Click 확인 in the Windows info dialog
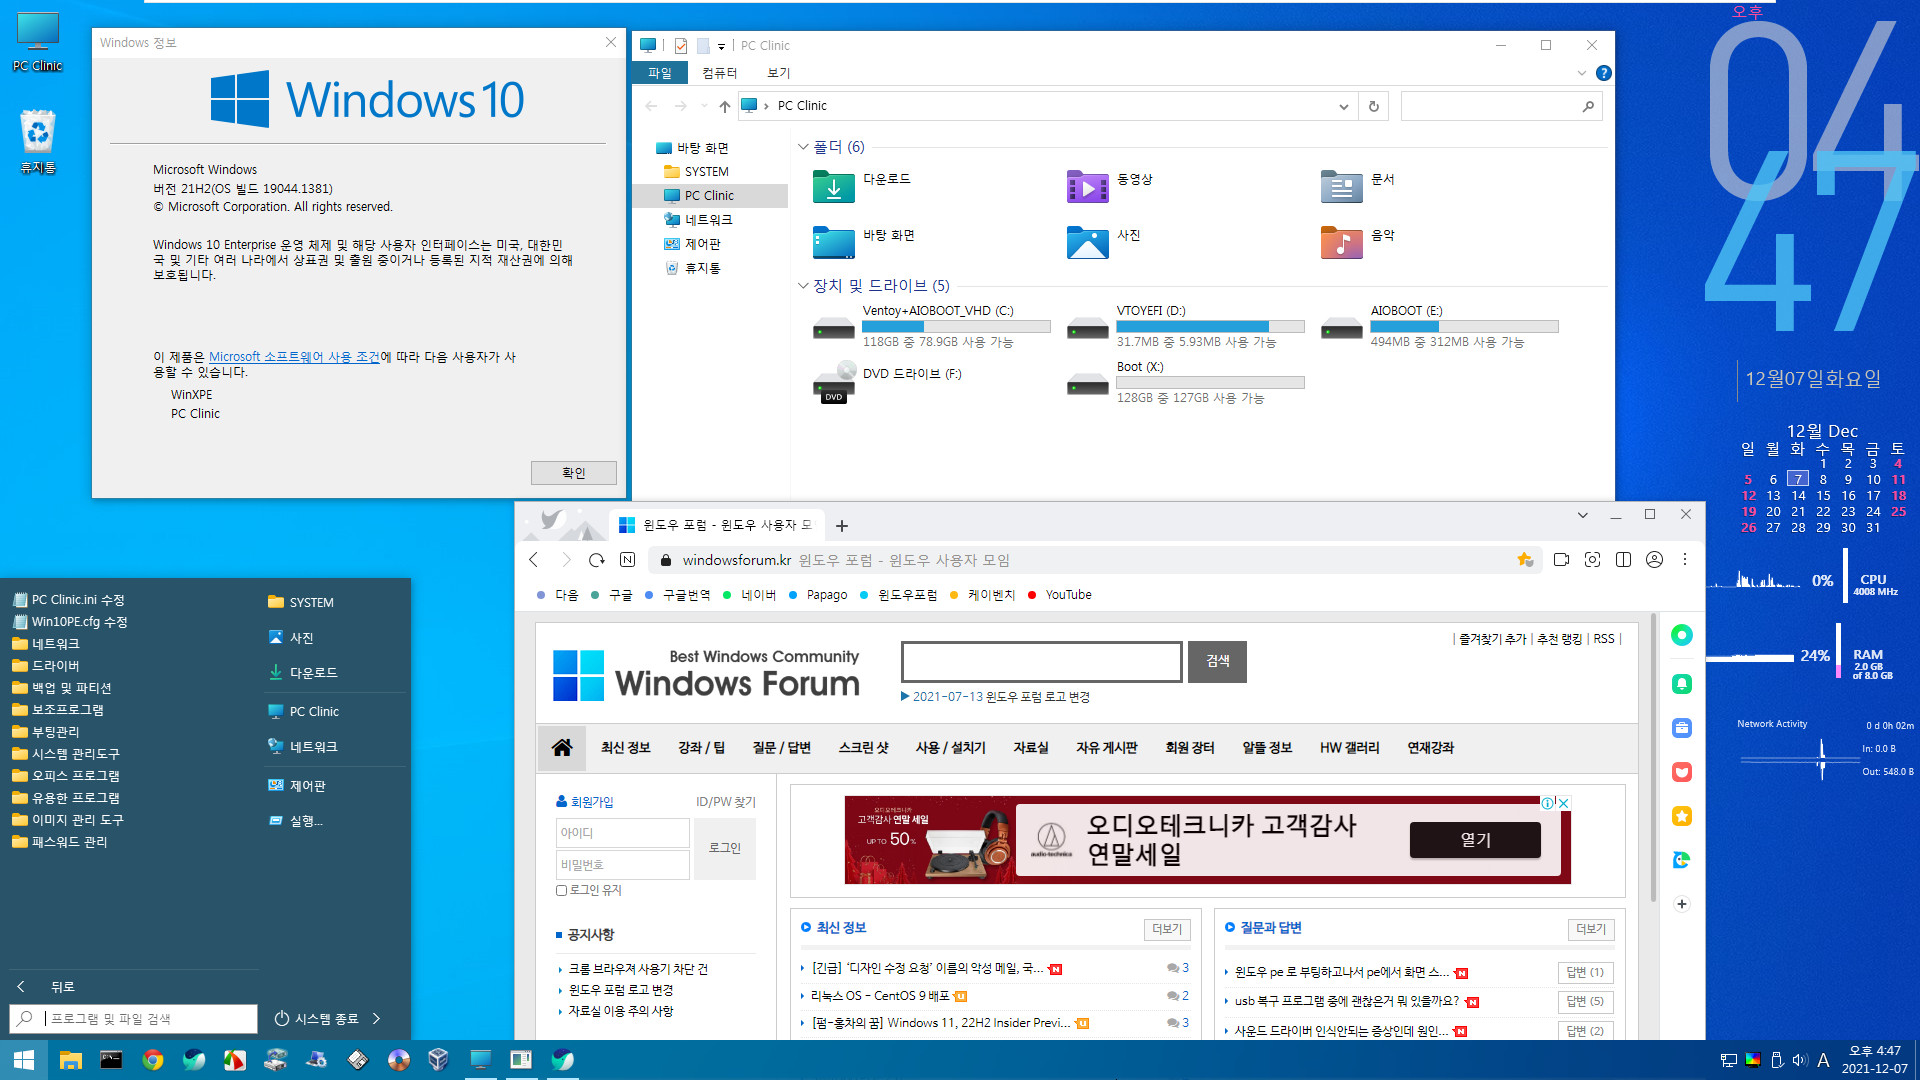This screenshot has width=1920, height=1080. click(573, 473)
